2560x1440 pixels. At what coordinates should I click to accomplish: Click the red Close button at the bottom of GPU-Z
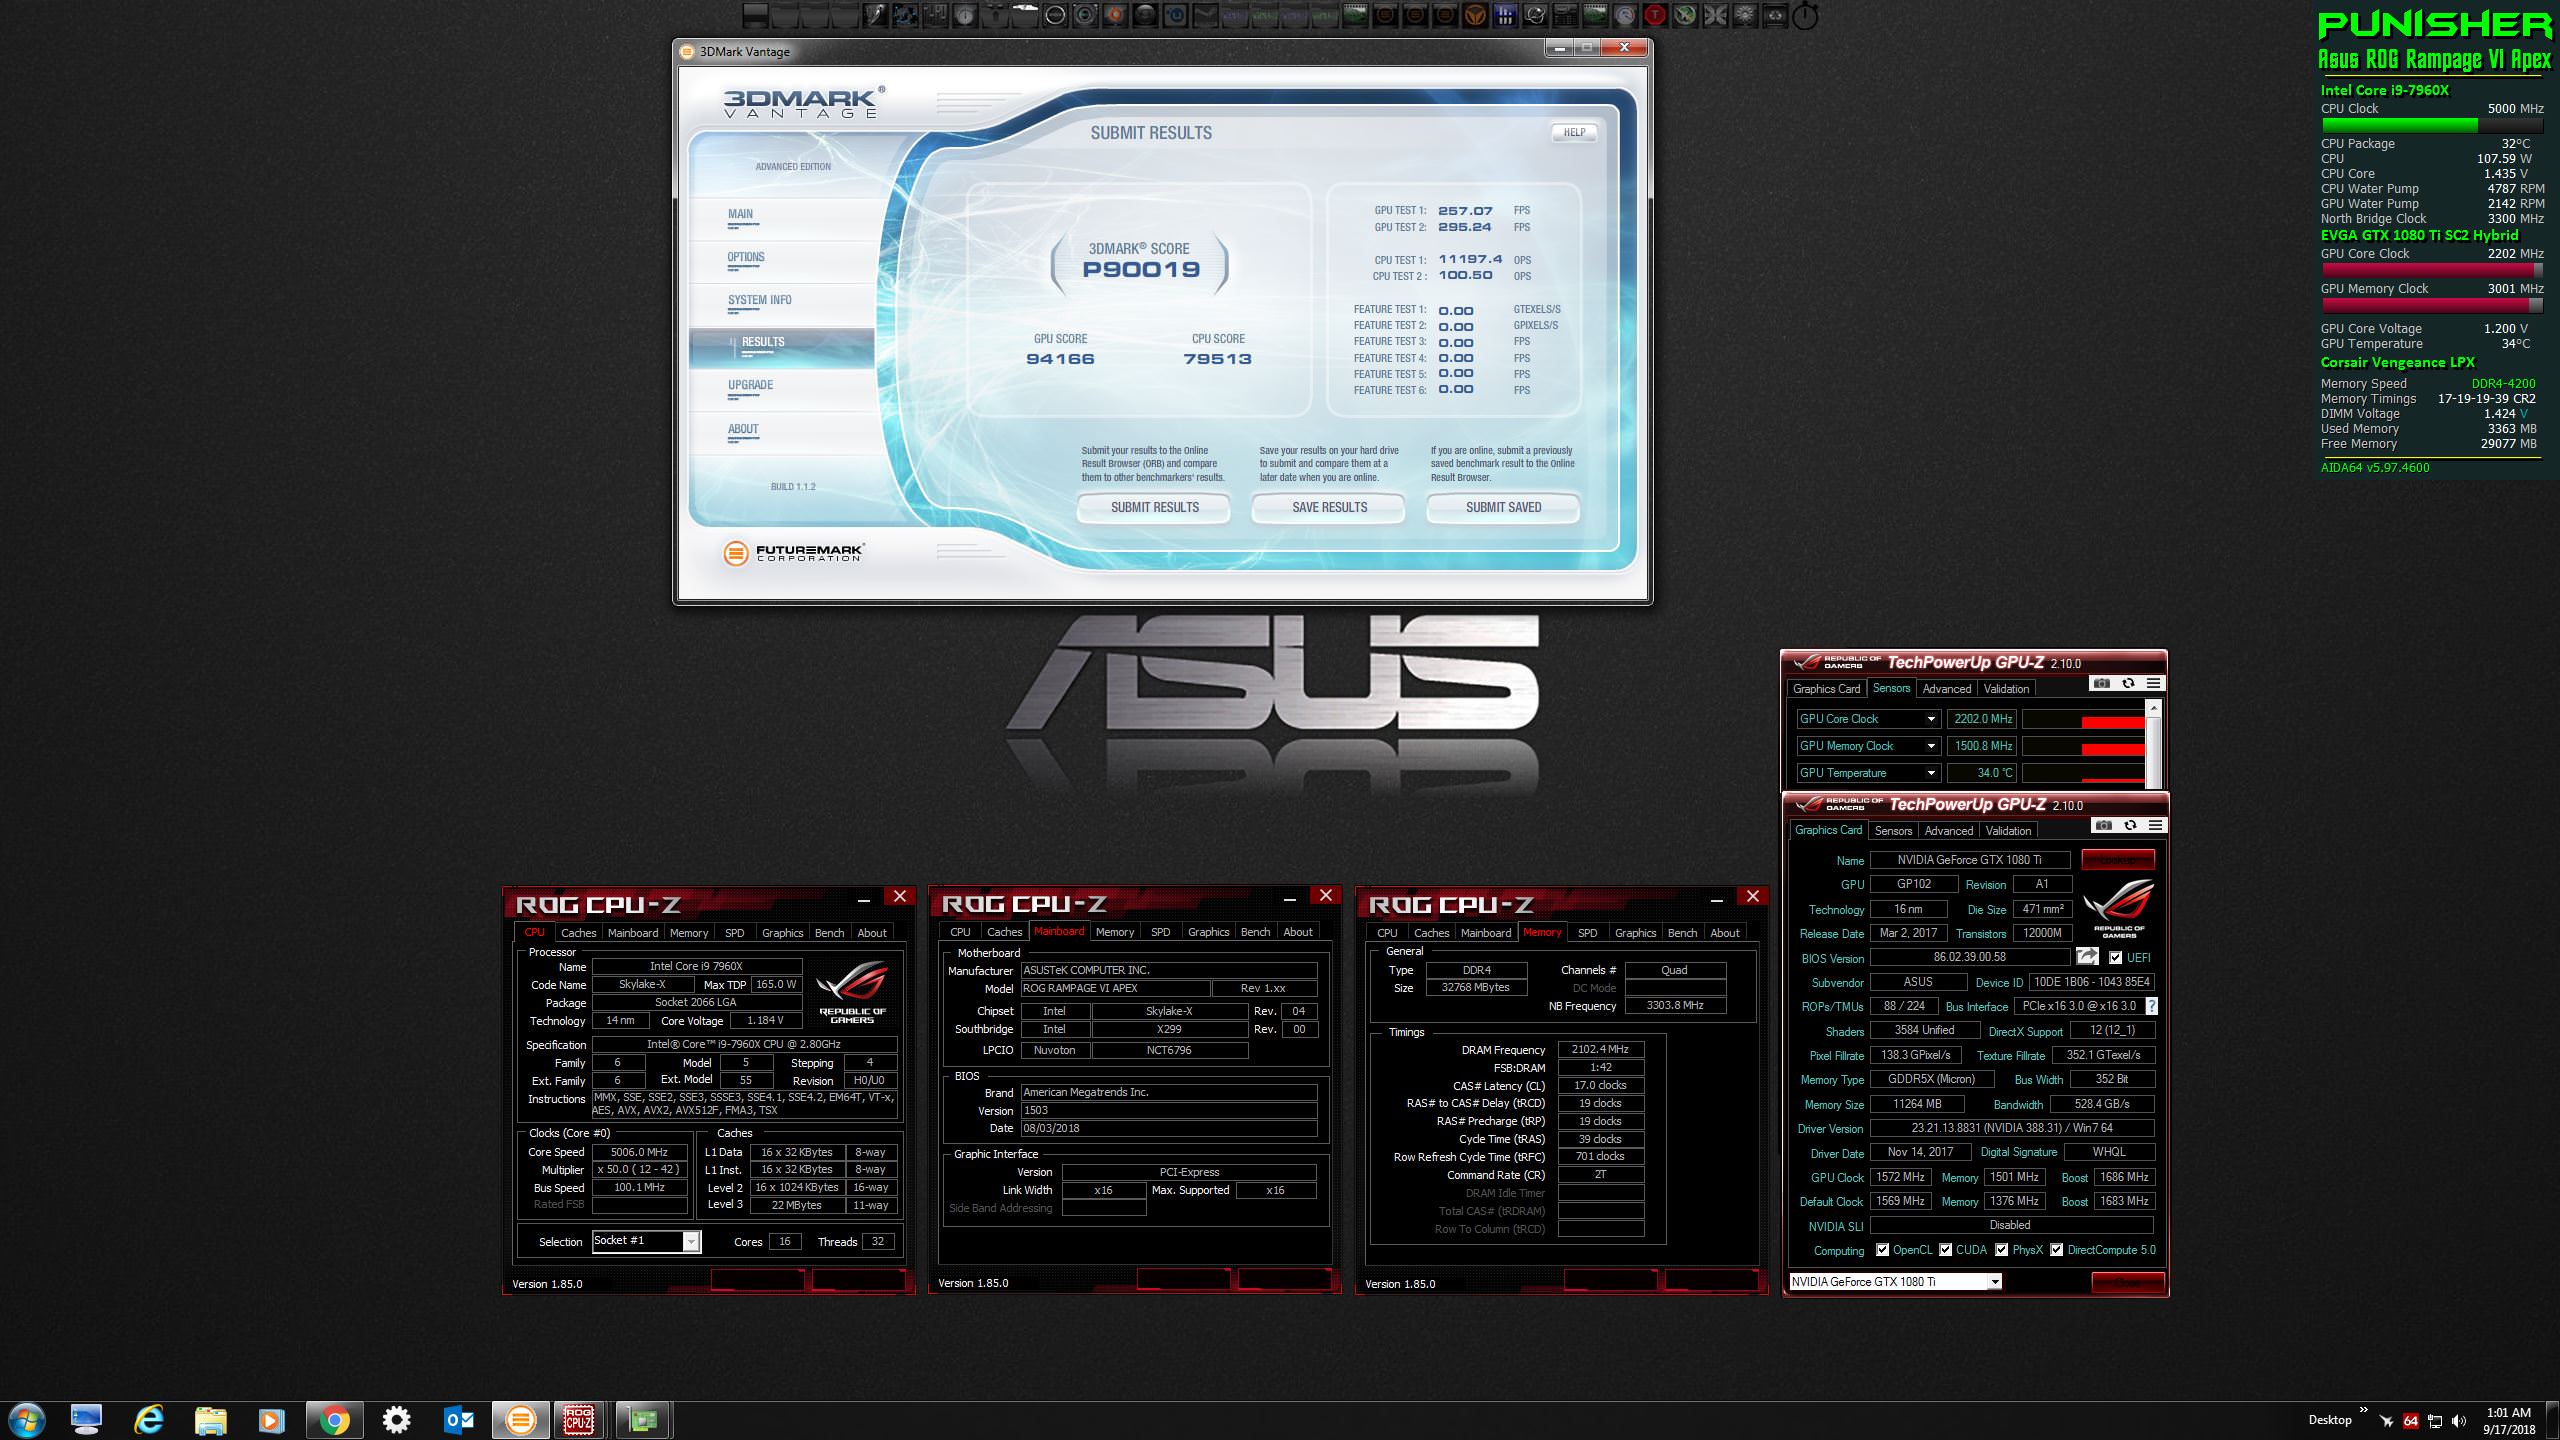pos(2128,1282)
